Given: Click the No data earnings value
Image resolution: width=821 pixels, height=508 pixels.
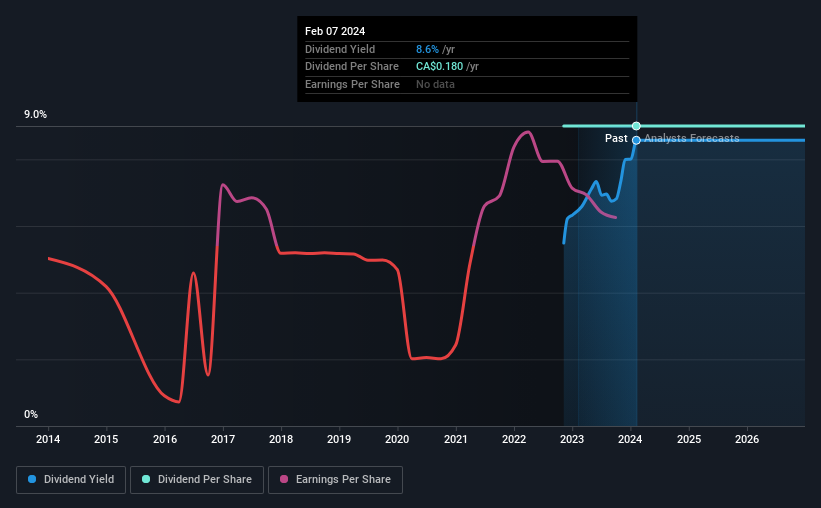Looking at the screenshot, I should (435, 84).
